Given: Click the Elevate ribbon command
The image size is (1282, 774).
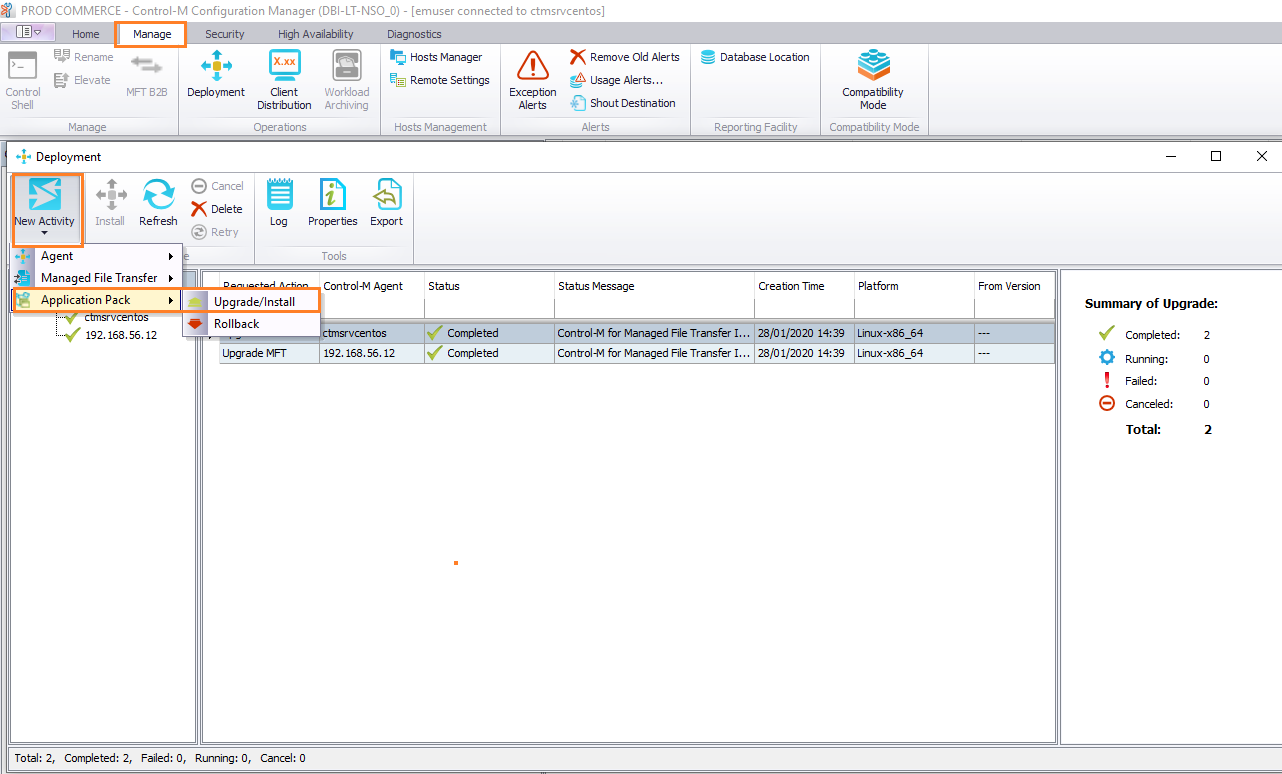Looking at the screenshot, I should pyautogui.click(x=82, y=80).
